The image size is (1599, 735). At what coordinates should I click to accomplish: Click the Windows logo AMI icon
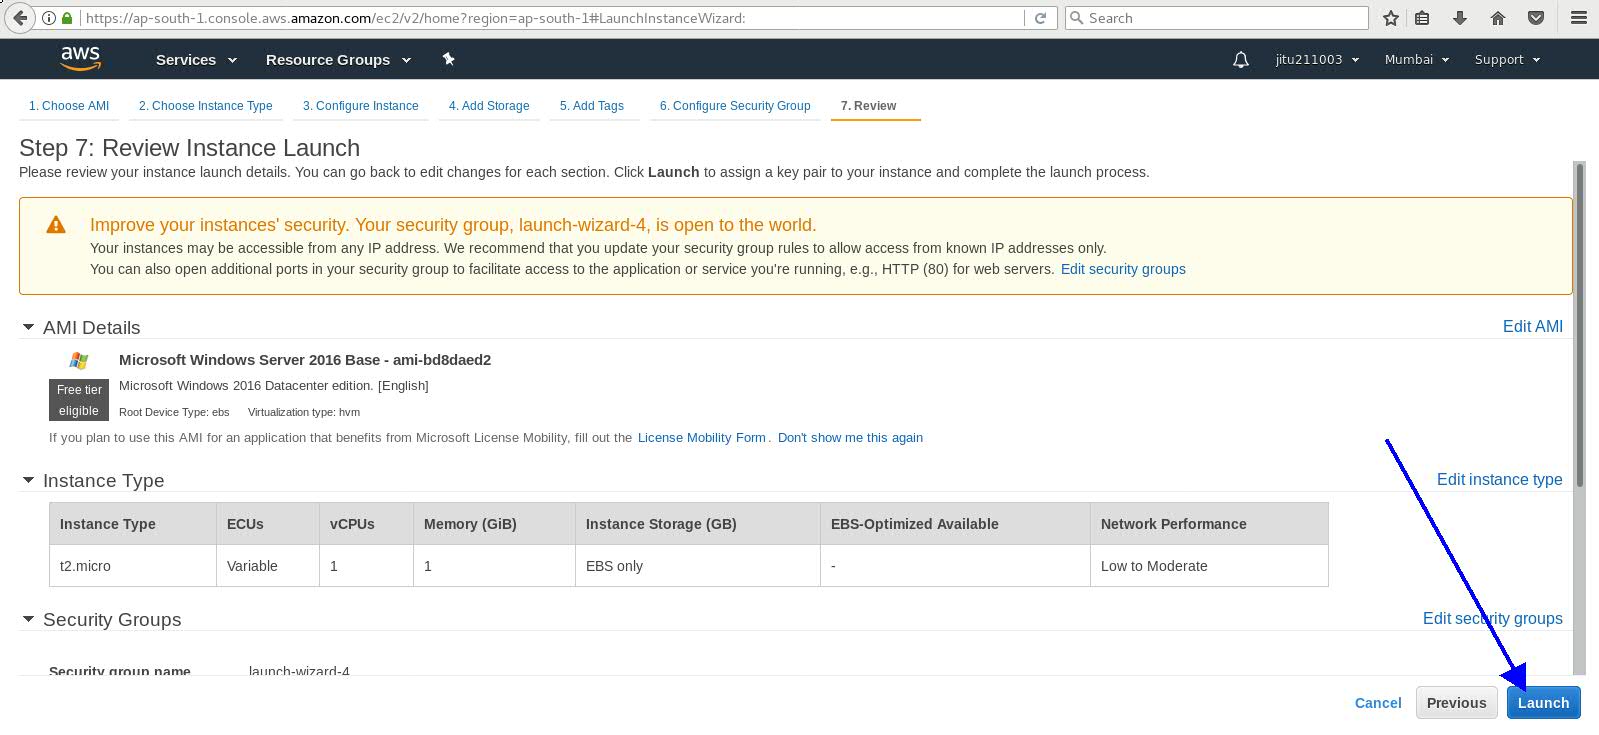pos(79,360)
